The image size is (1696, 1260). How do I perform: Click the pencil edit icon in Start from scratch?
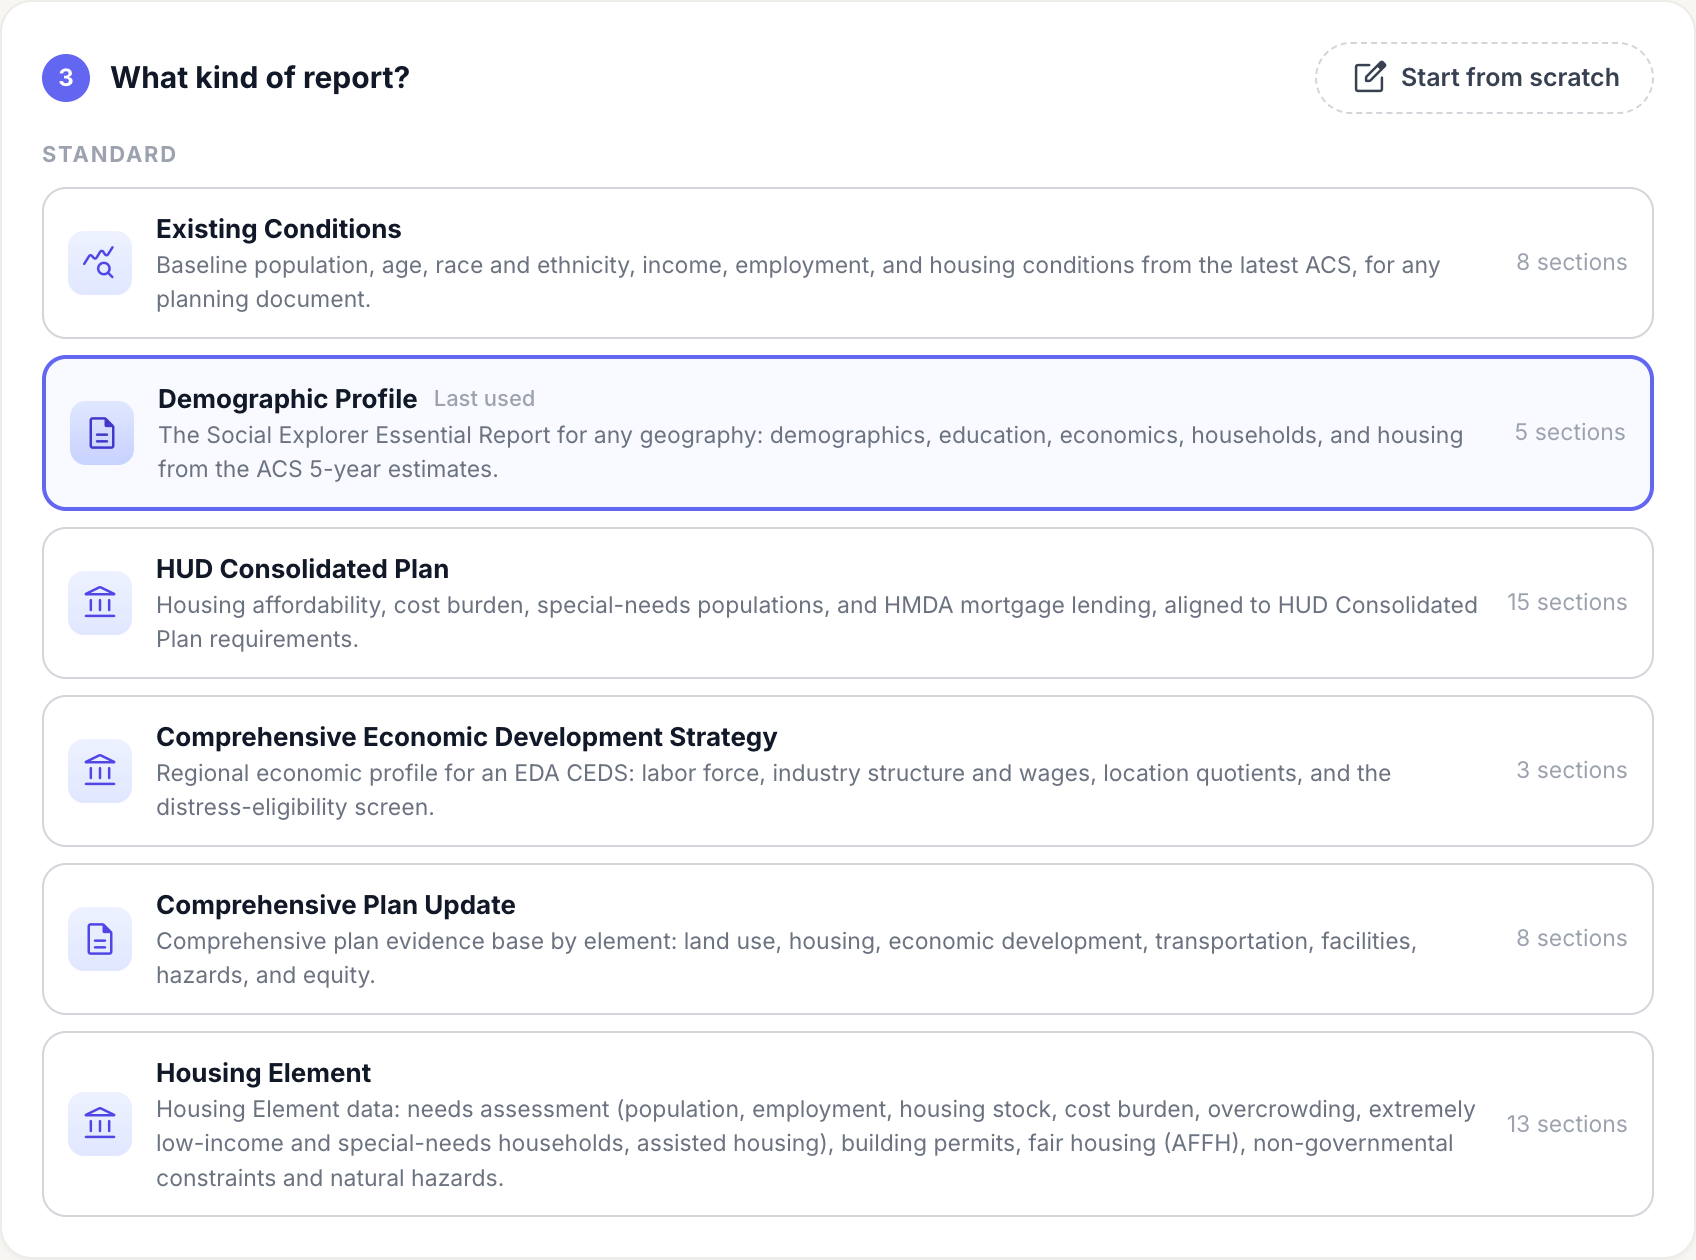tap(1369, 77)
